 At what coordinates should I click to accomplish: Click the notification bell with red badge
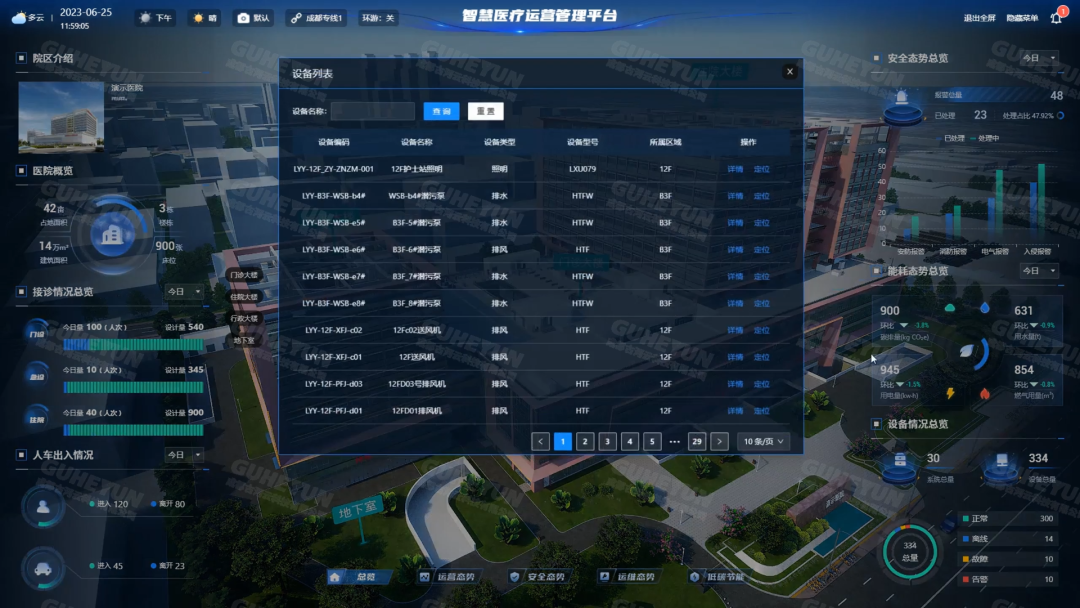tap(1057, 17)
